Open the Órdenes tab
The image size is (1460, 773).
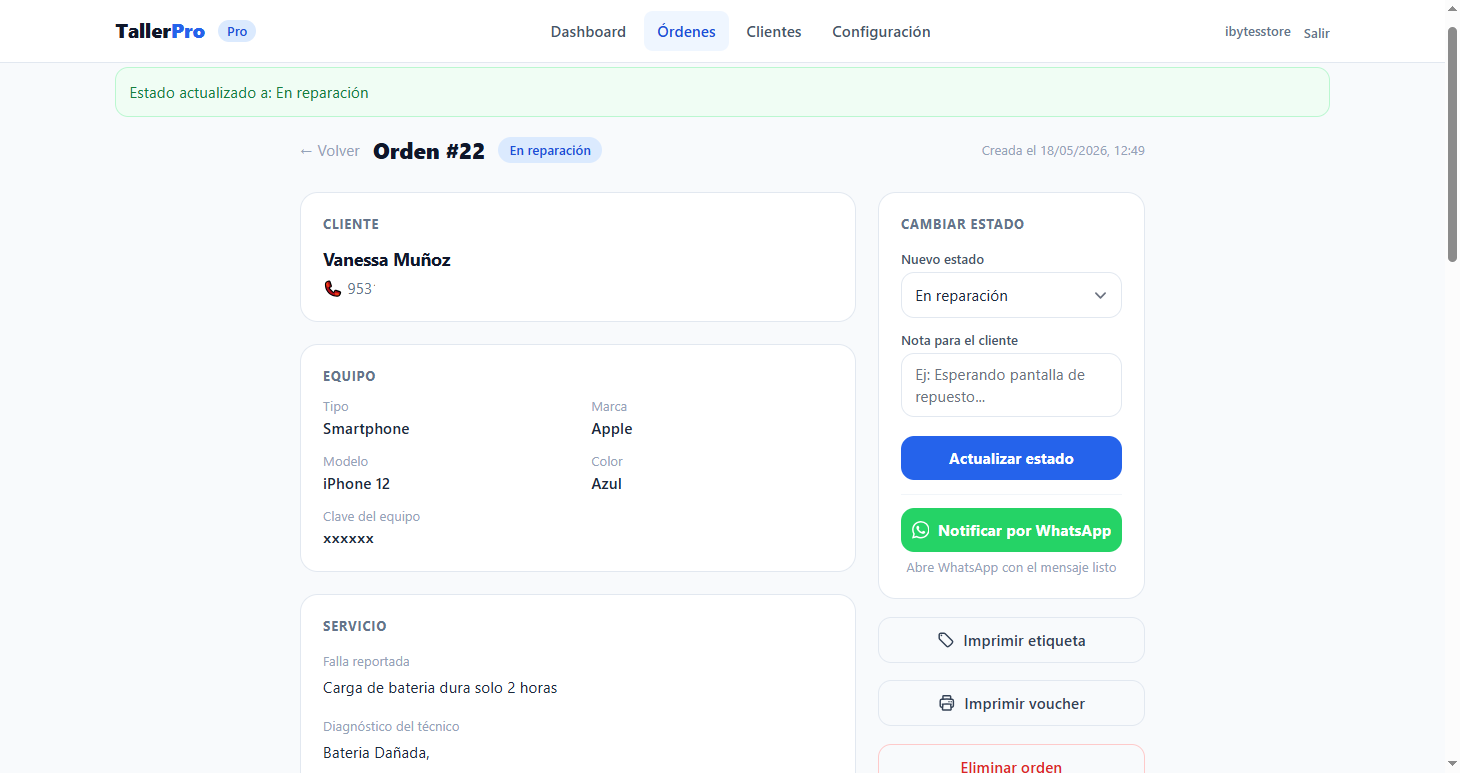pyautogui.click(x=686, y=31)
